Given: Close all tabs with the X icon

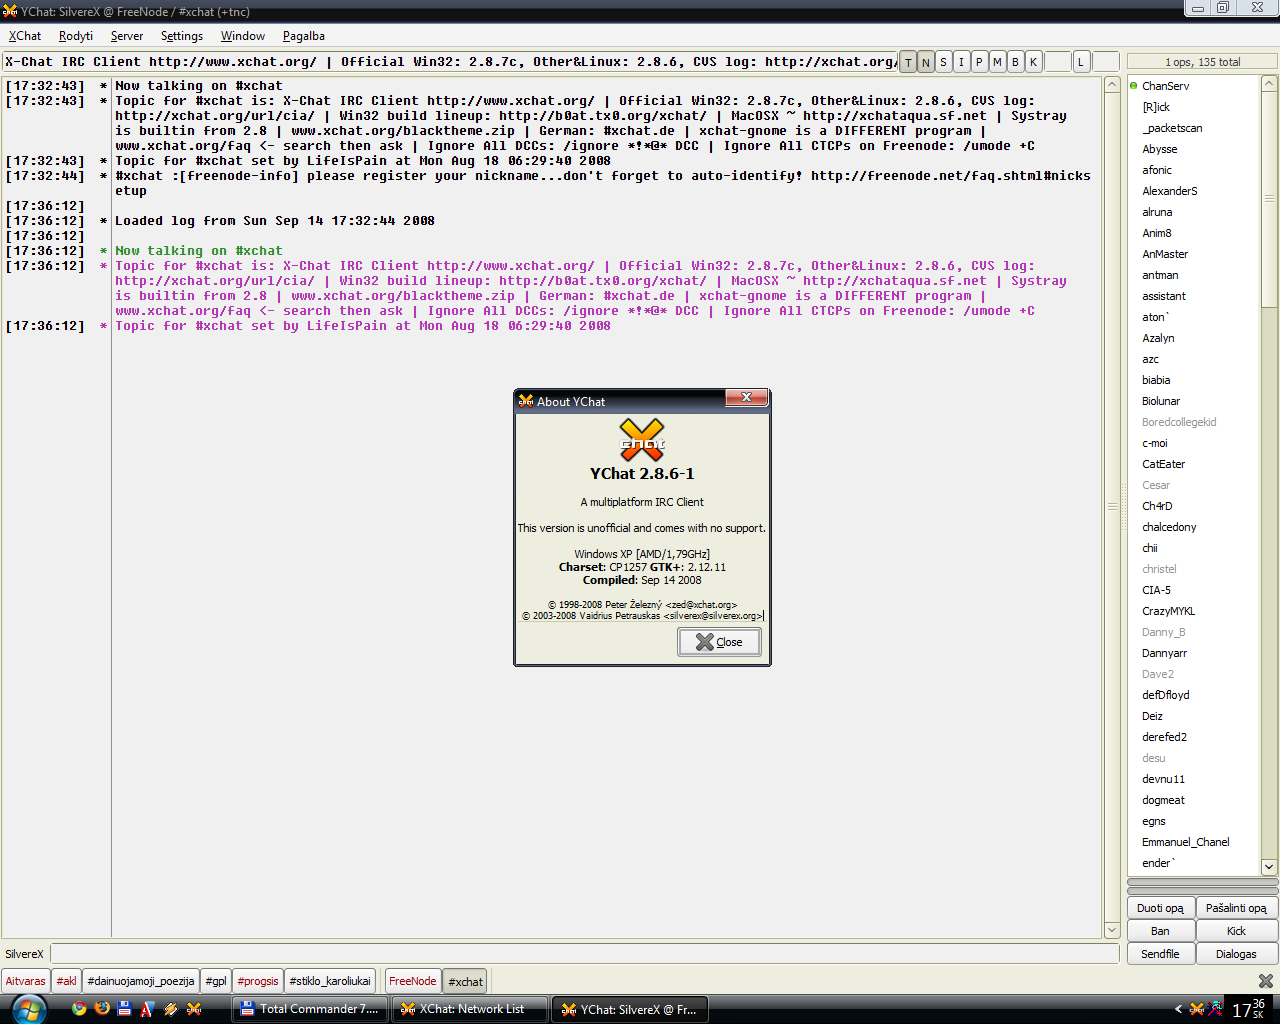Looking at the screenshot, I should (1266, 981).
